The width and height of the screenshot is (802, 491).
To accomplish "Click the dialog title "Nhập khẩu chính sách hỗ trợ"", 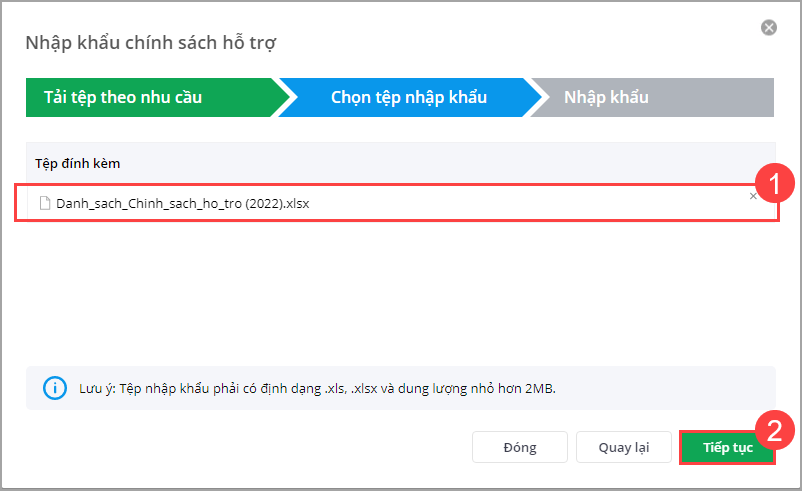I will pyautogui.click(x=150, y=42).
